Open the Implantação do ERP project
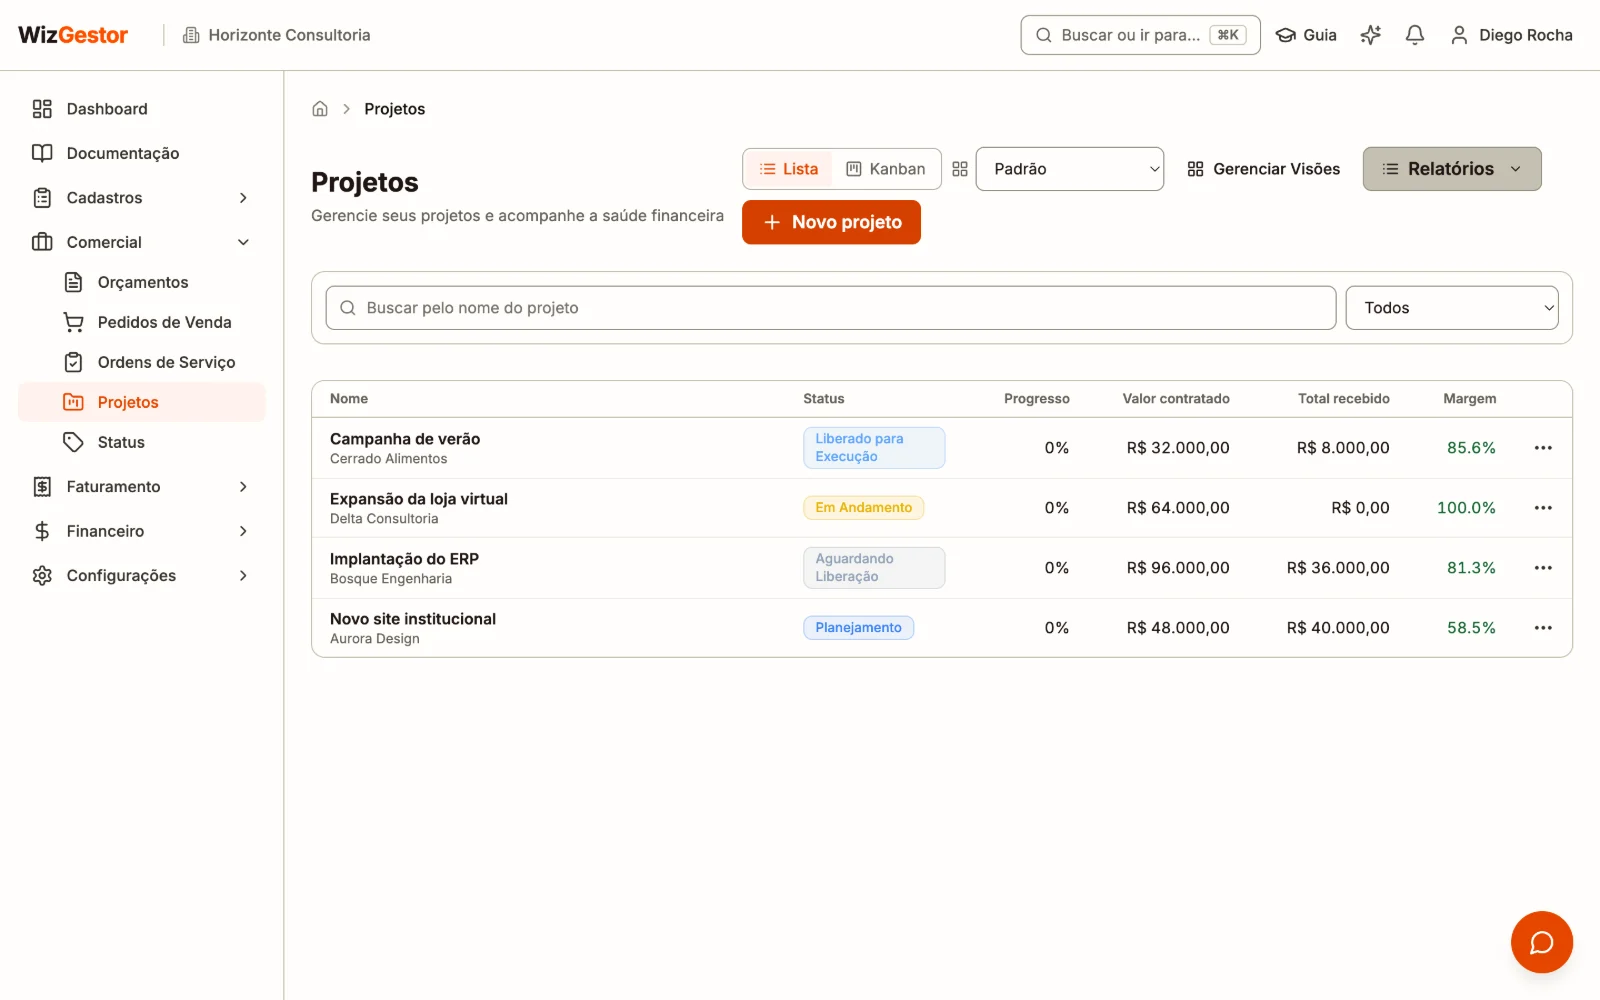 pyautogui.click(x=404, y=559)
